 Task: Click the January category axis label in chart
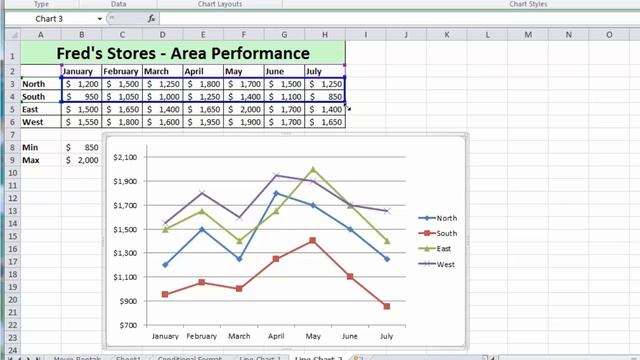point(165,336)
